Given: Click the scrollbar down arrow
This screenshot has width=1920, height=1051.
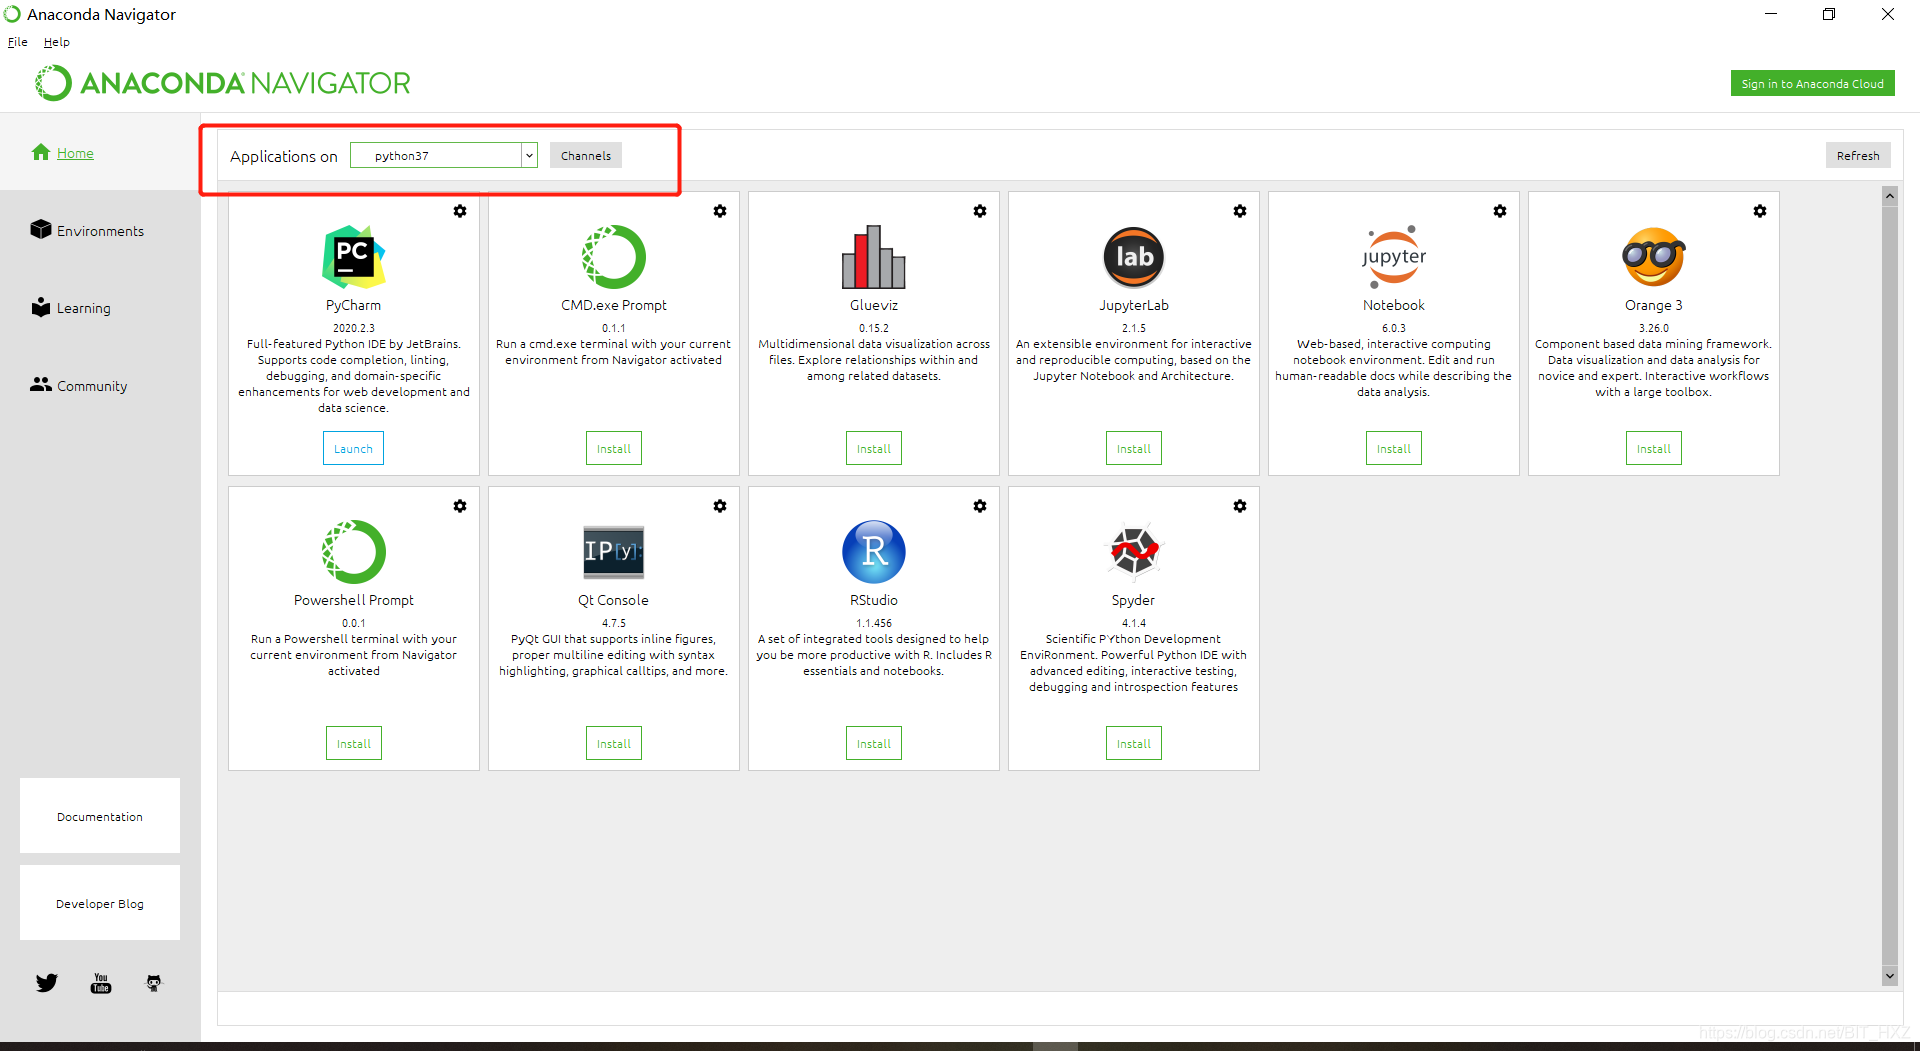Looking at the screenshot, I should pos(1890,976).
